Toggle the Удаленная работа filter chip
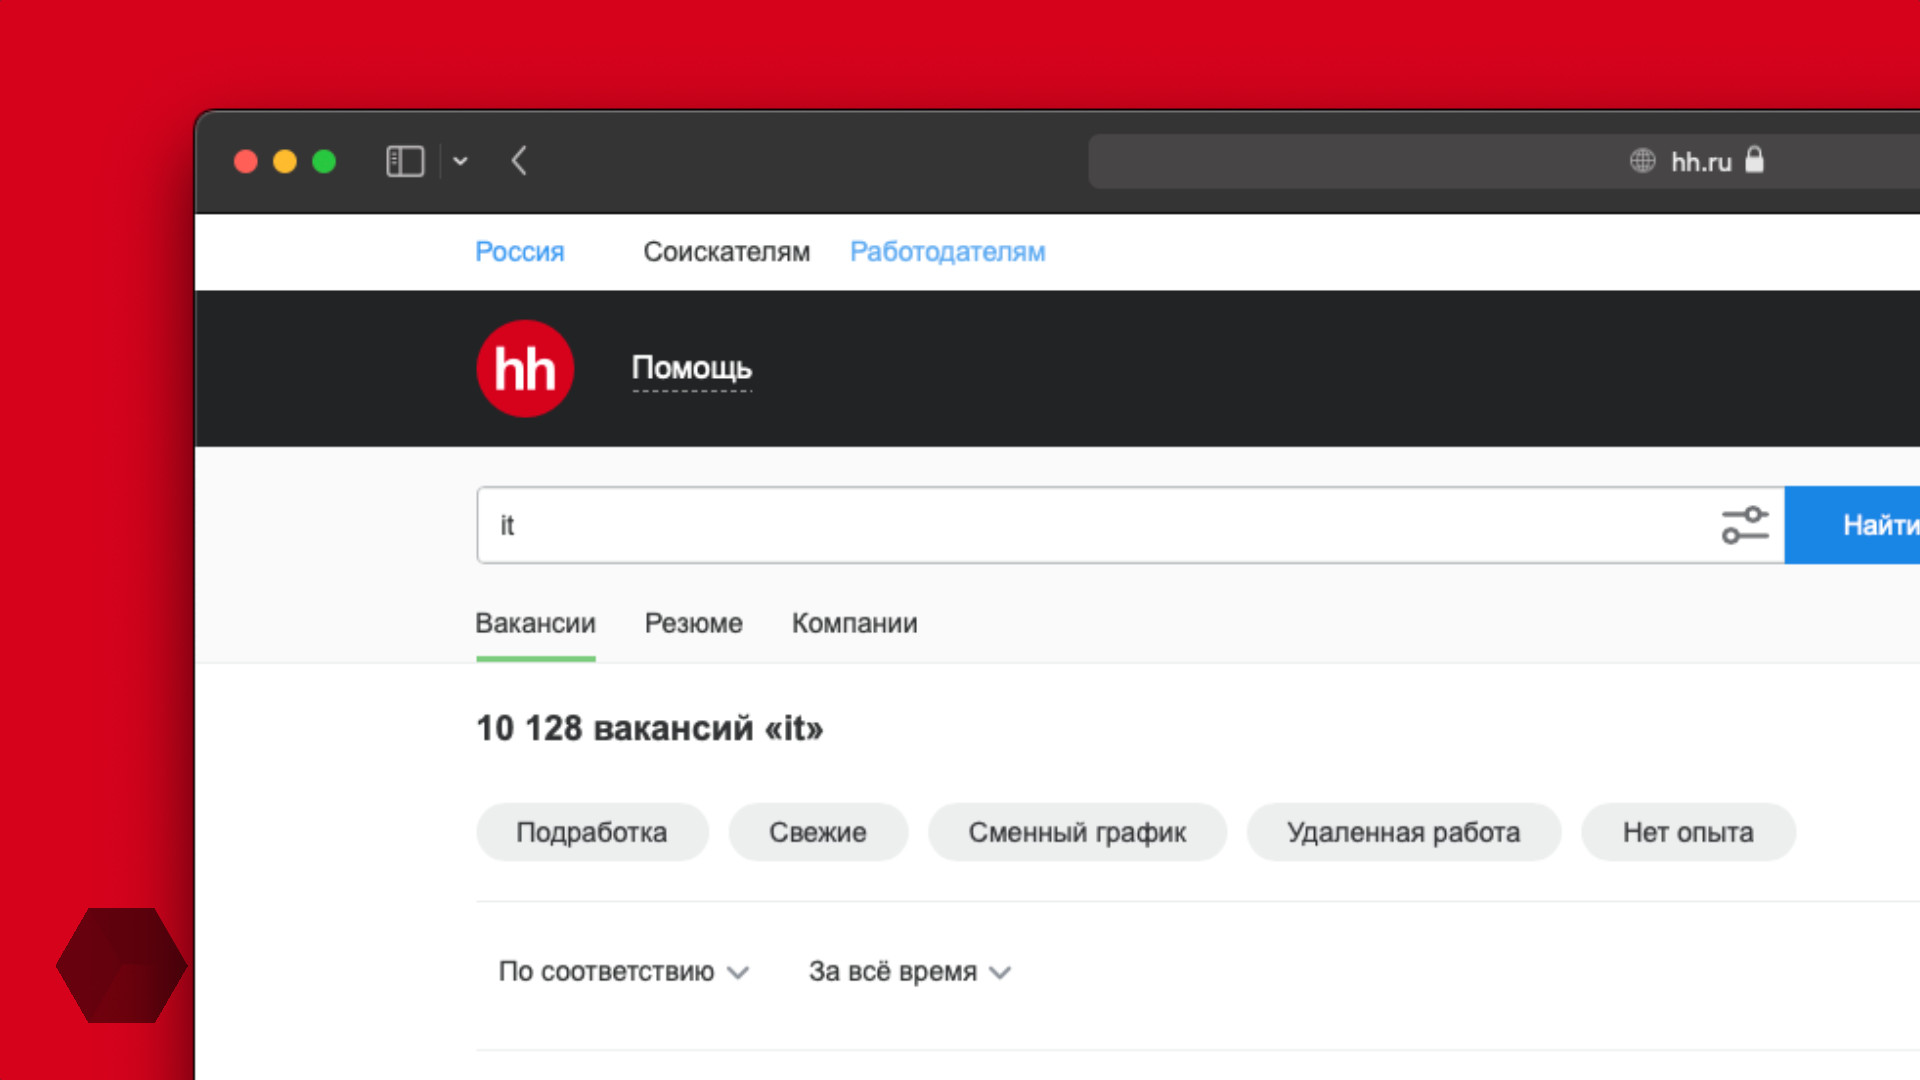This screenshot has width=1920, height=1080. point(1404,832)
